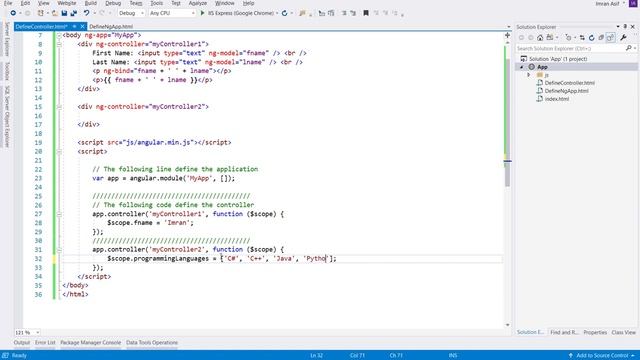Expand the js folder in Solution Explorer

(529, 75)
